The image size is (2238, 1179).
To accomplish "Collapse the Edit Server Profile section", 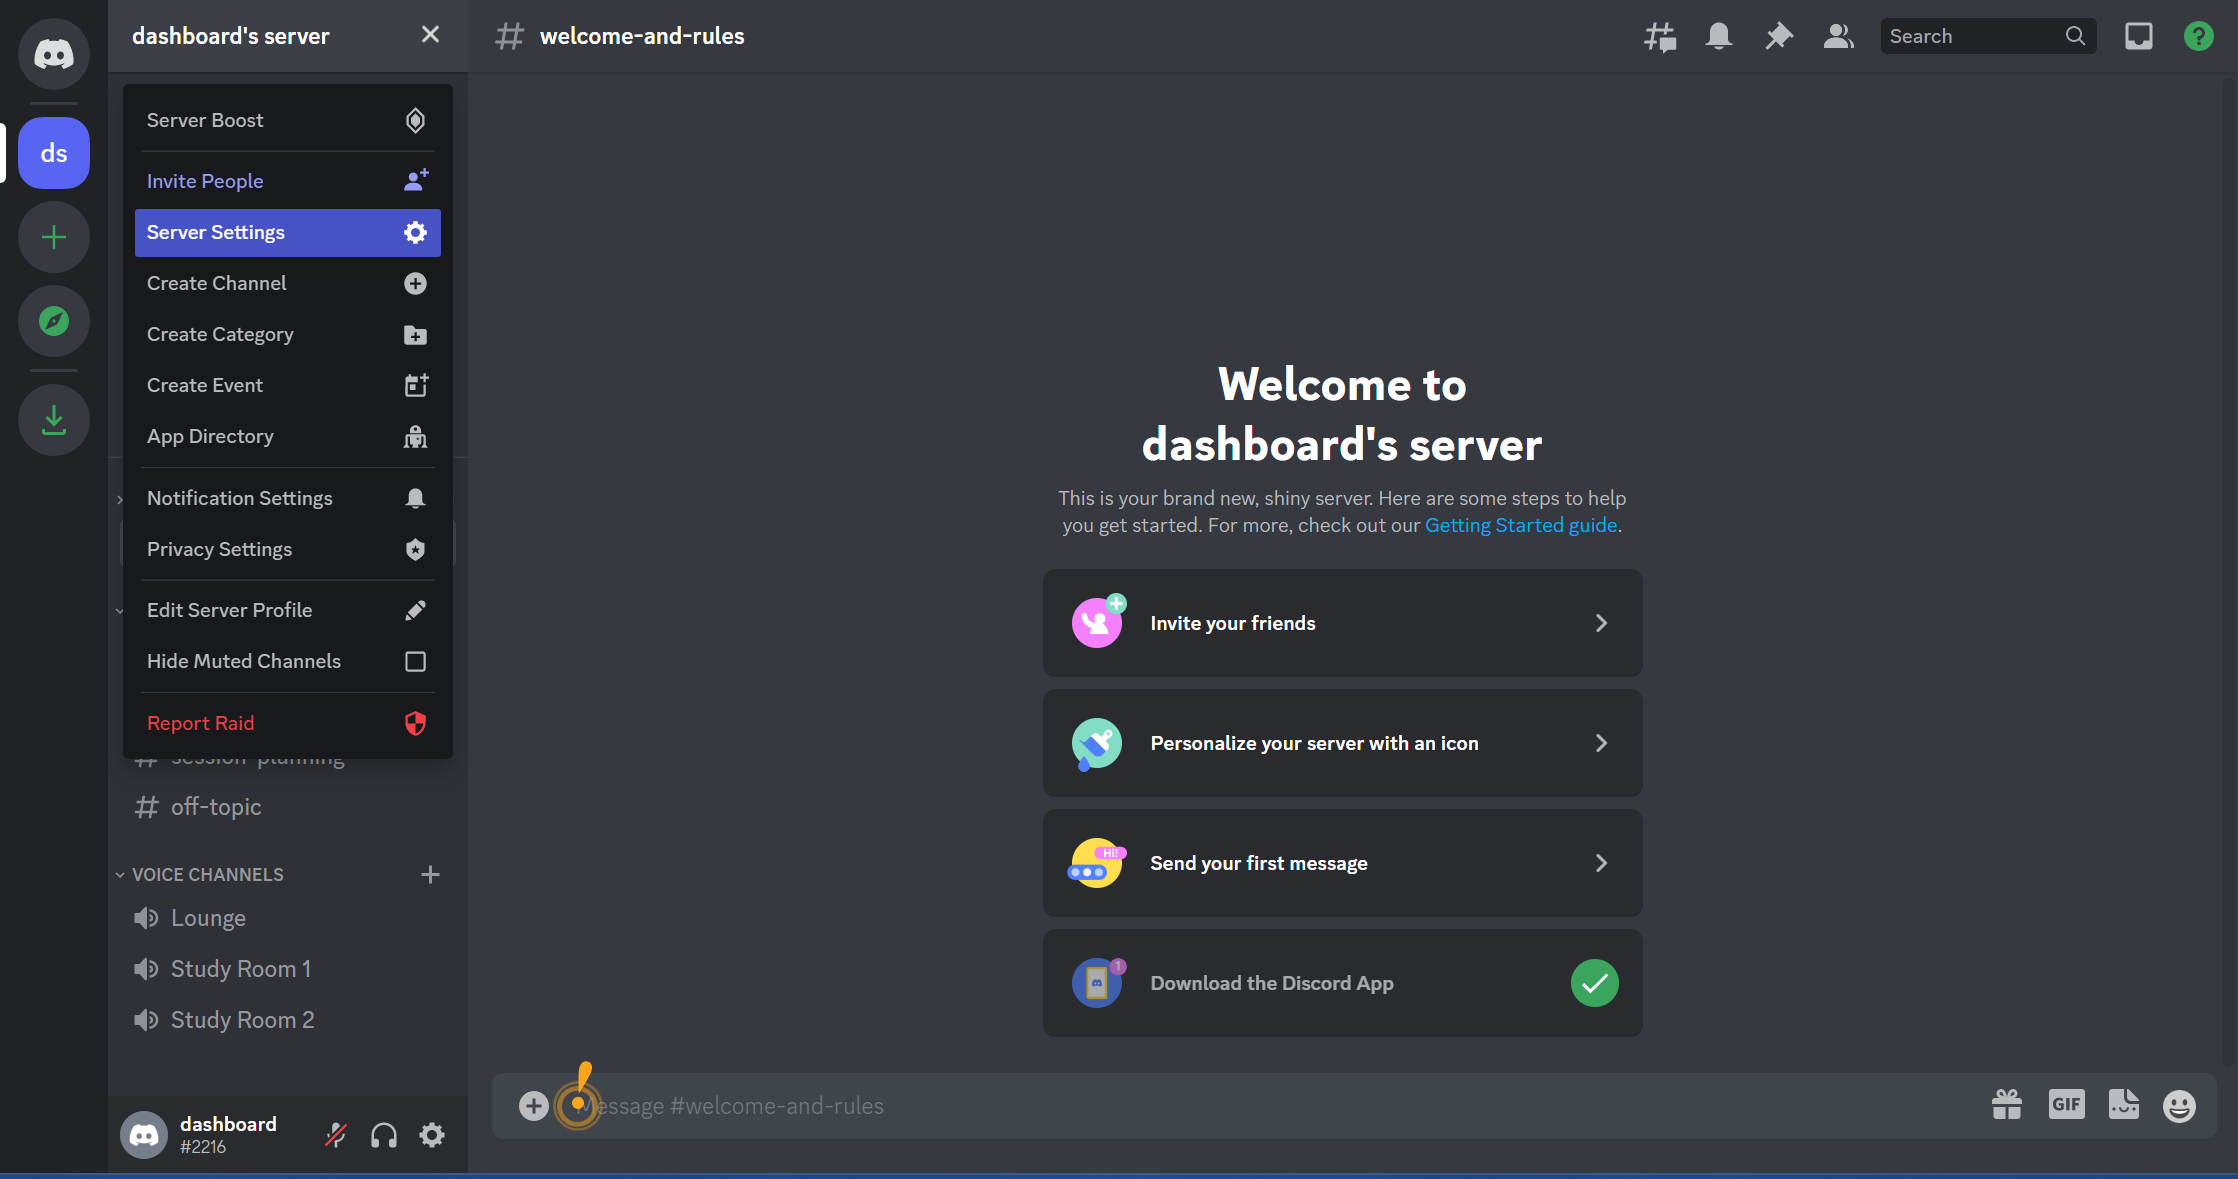I will point(118,609).
